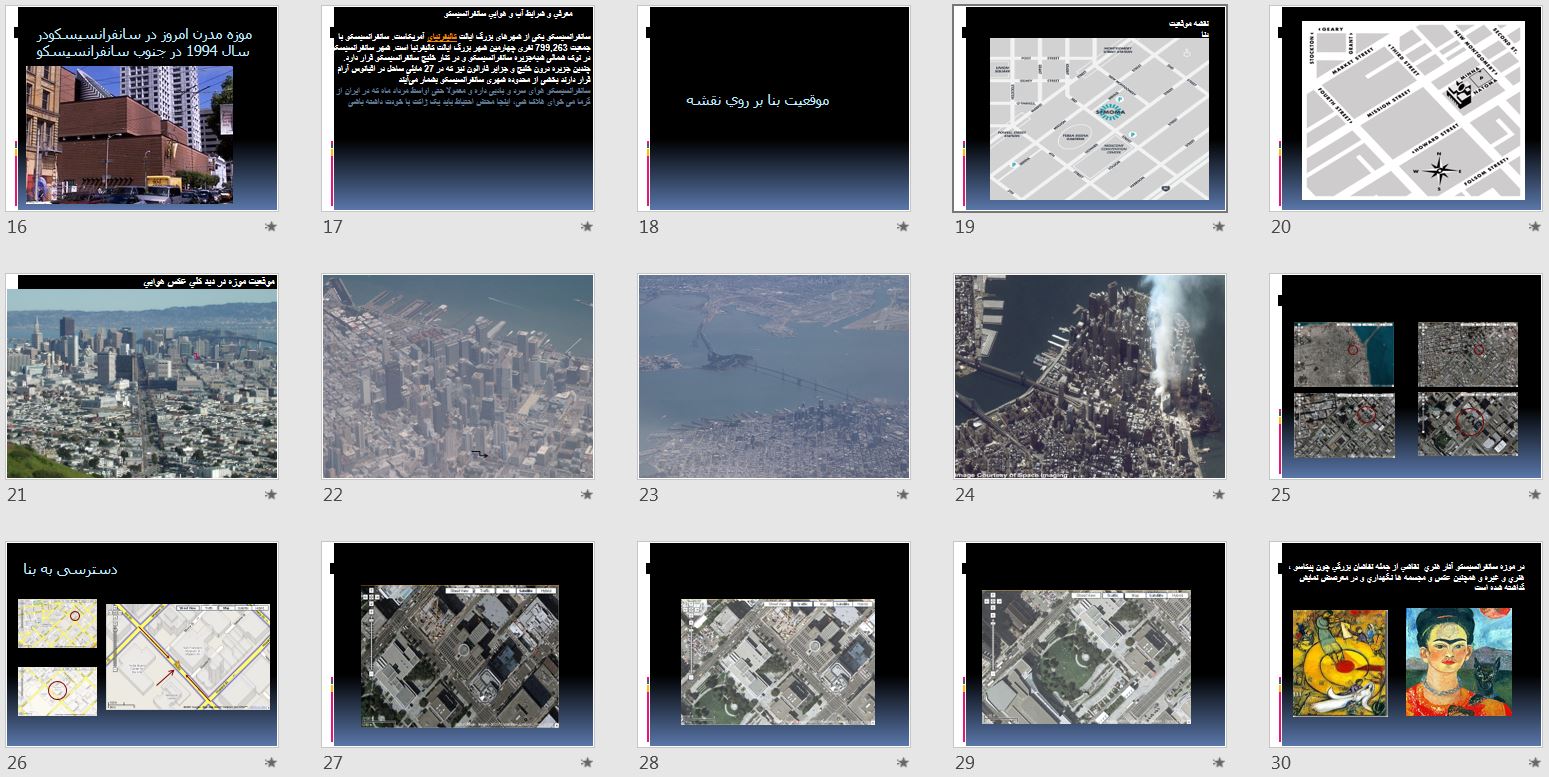
Task: Click the slide number 21 label
Action: coord(17,495)
